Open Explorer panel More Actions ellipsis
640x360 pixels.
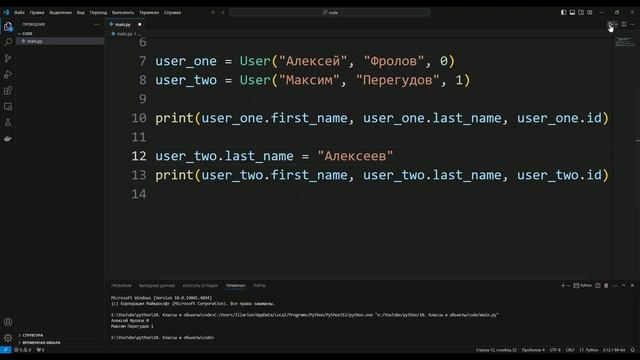(x=96, y=24)
